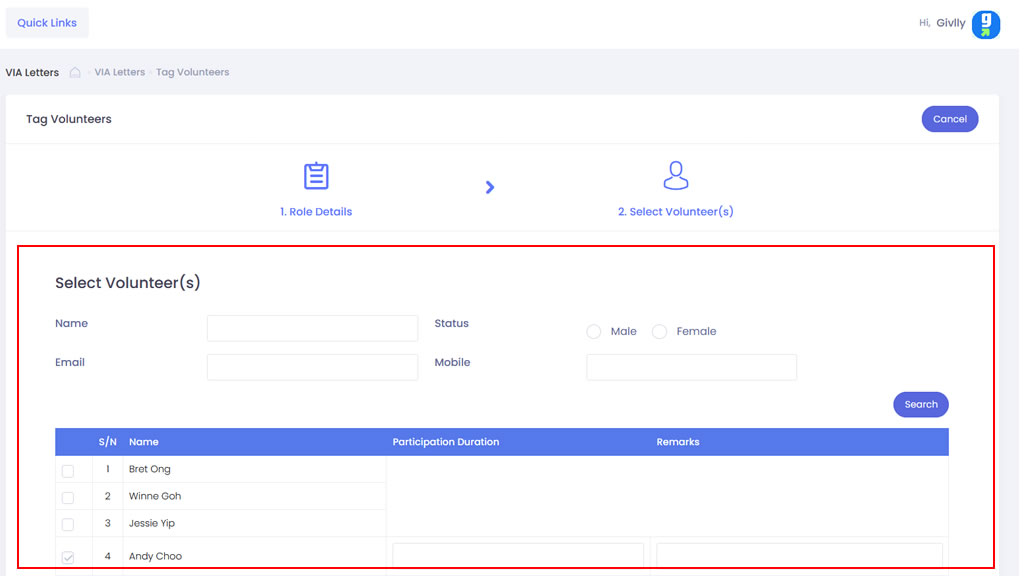Click into the Email text field
The image size is (1024, 576).
(x=312, y=367)
